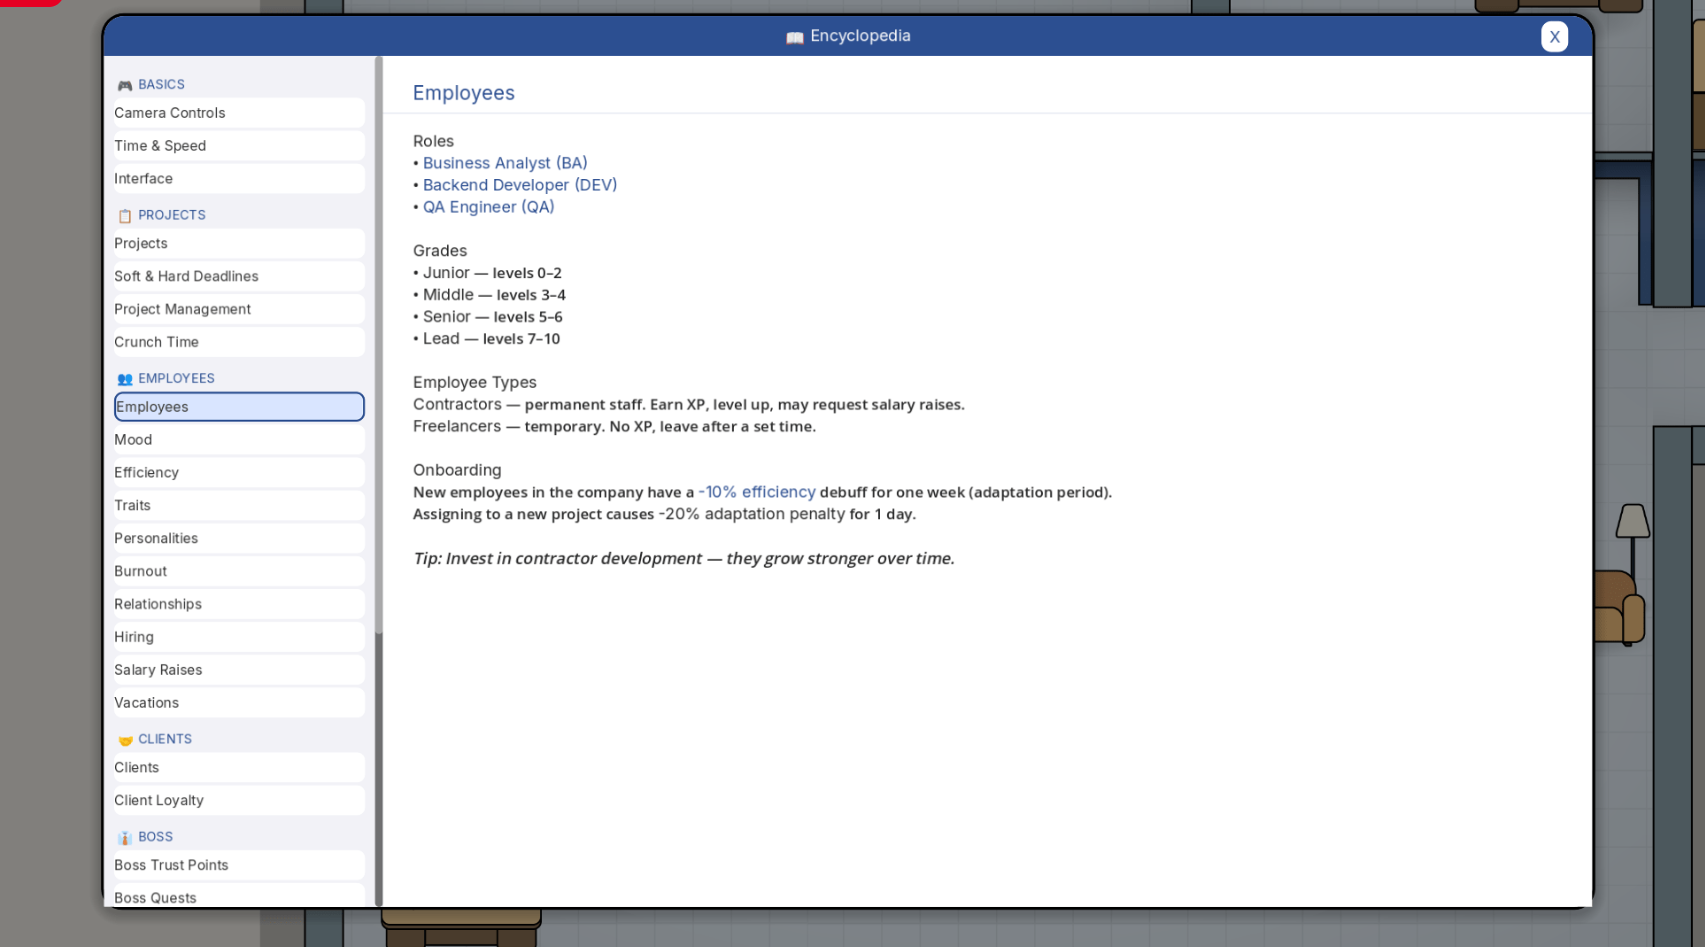Click the Grades subheading
The image size is (1705, 947).
point(440,251)
